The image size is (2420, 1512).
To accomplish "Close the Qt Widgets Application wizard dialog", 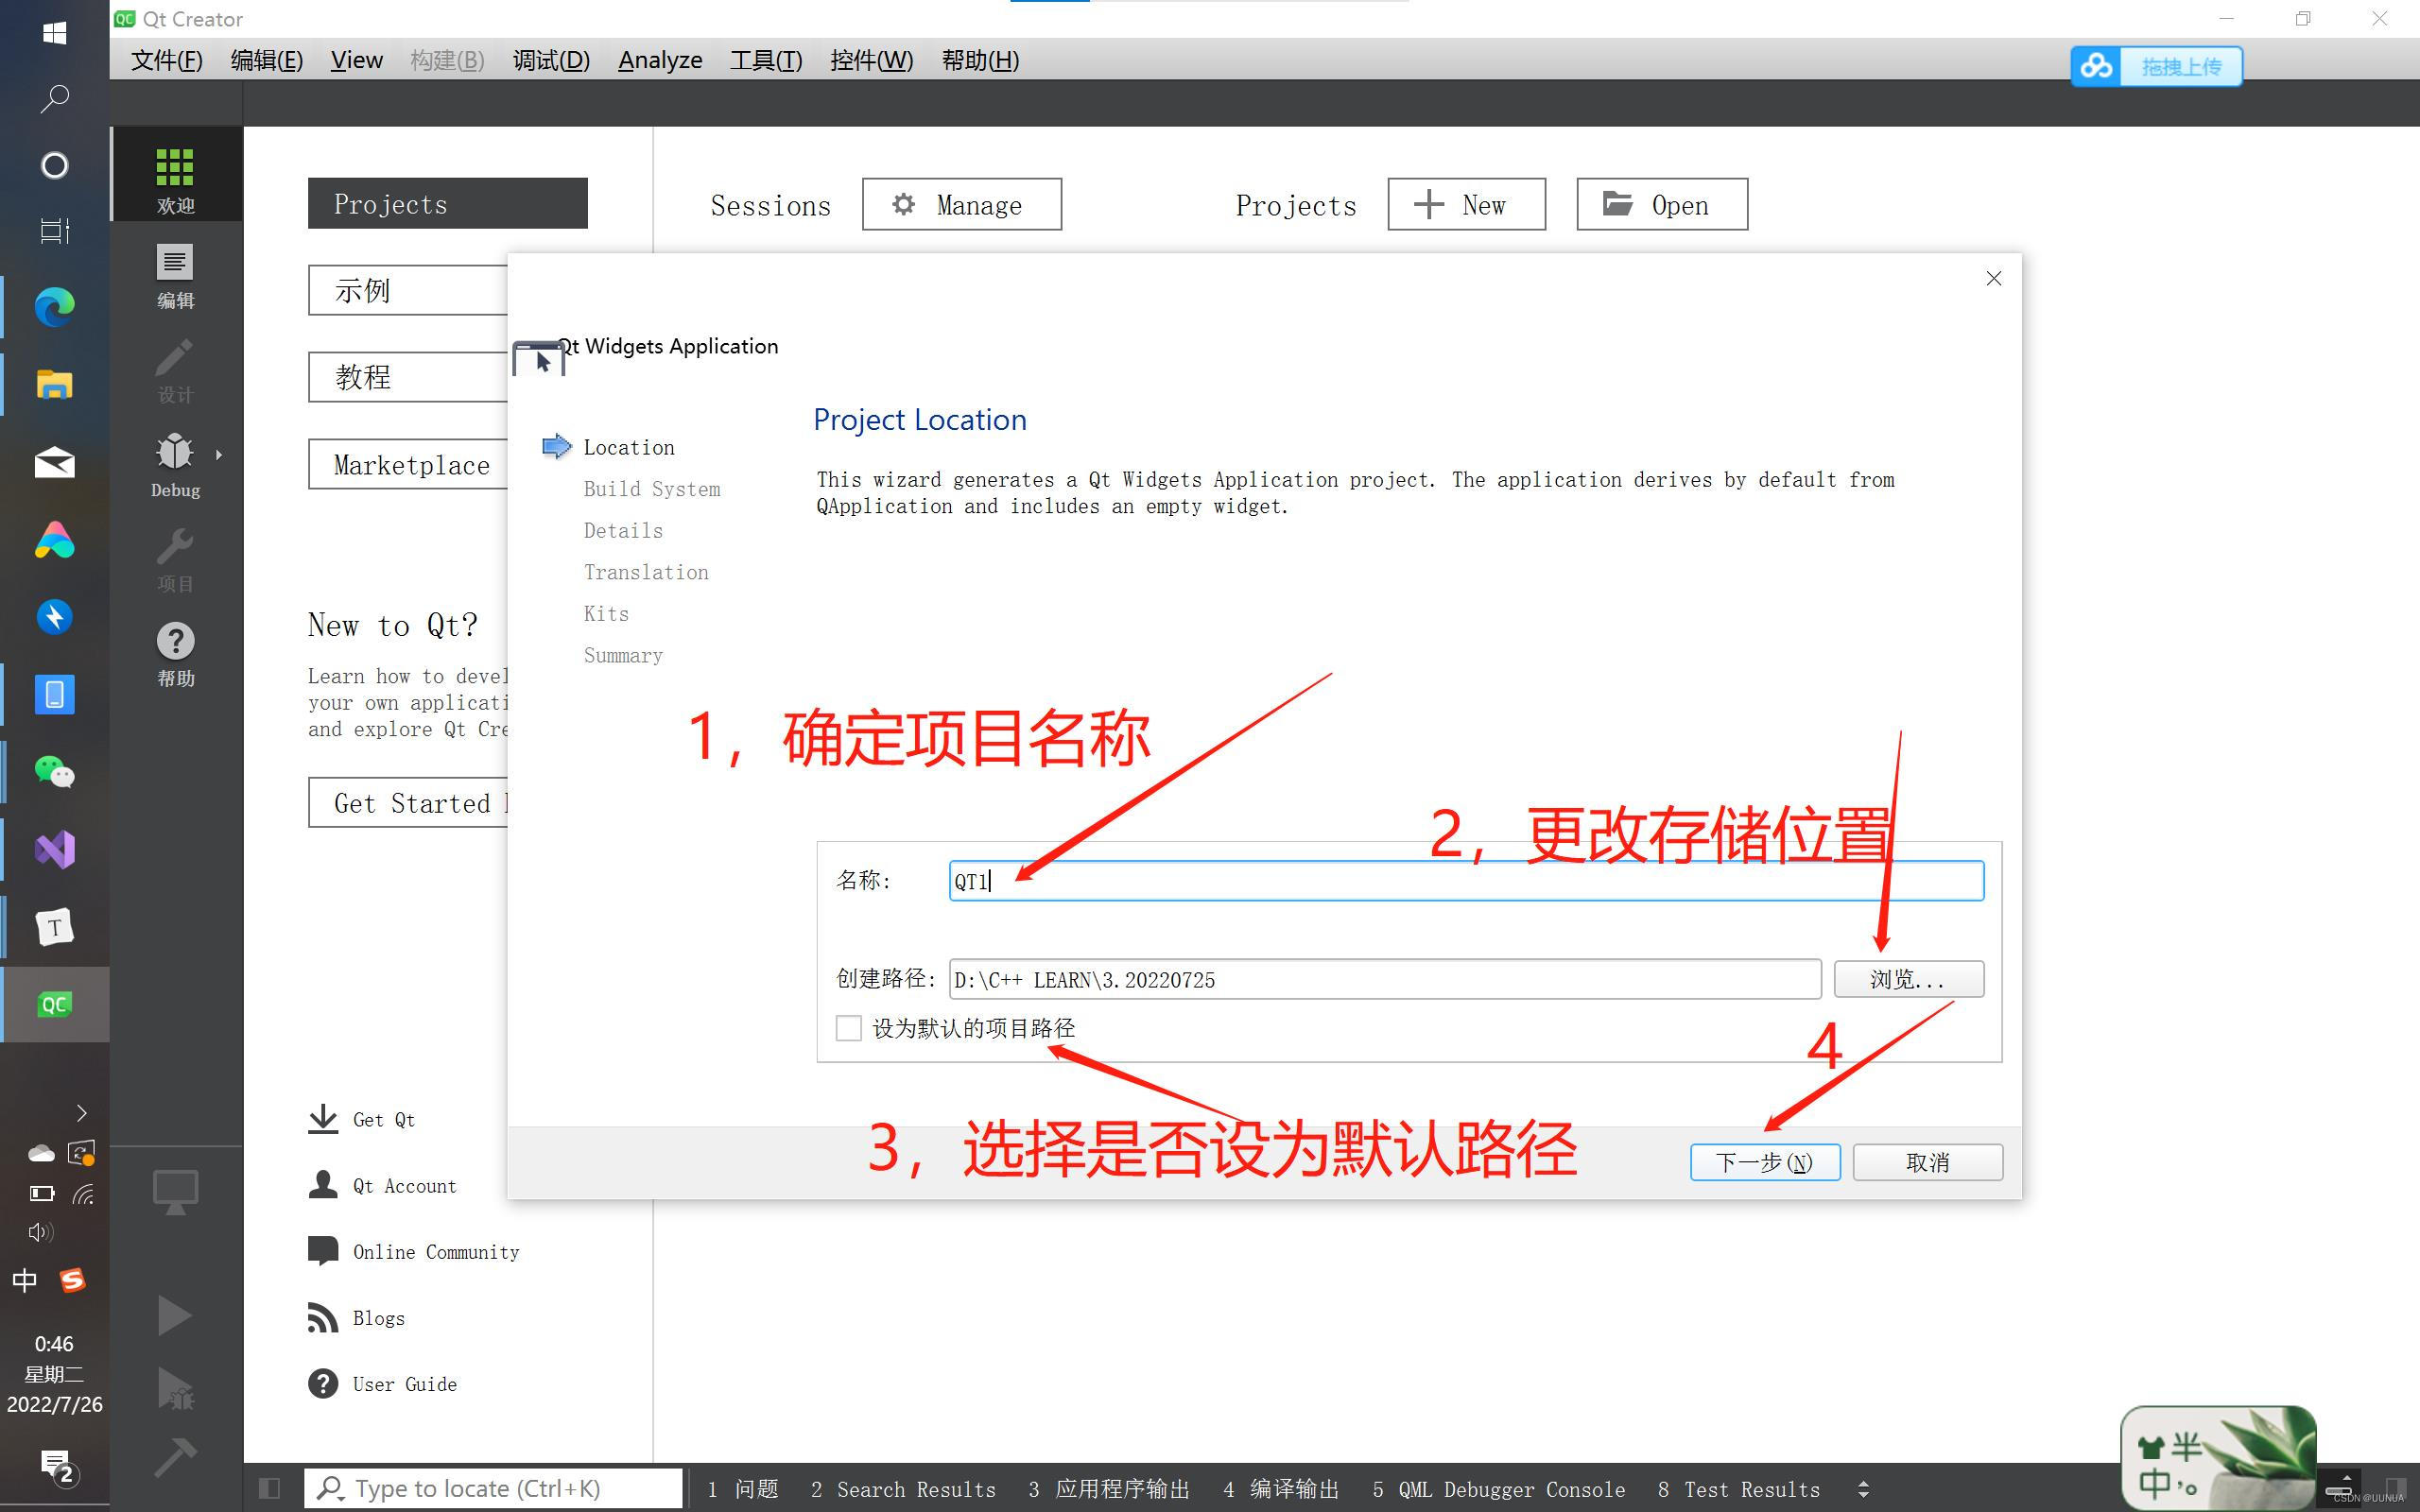I will pyautogui.click(x=1993, y=278).
